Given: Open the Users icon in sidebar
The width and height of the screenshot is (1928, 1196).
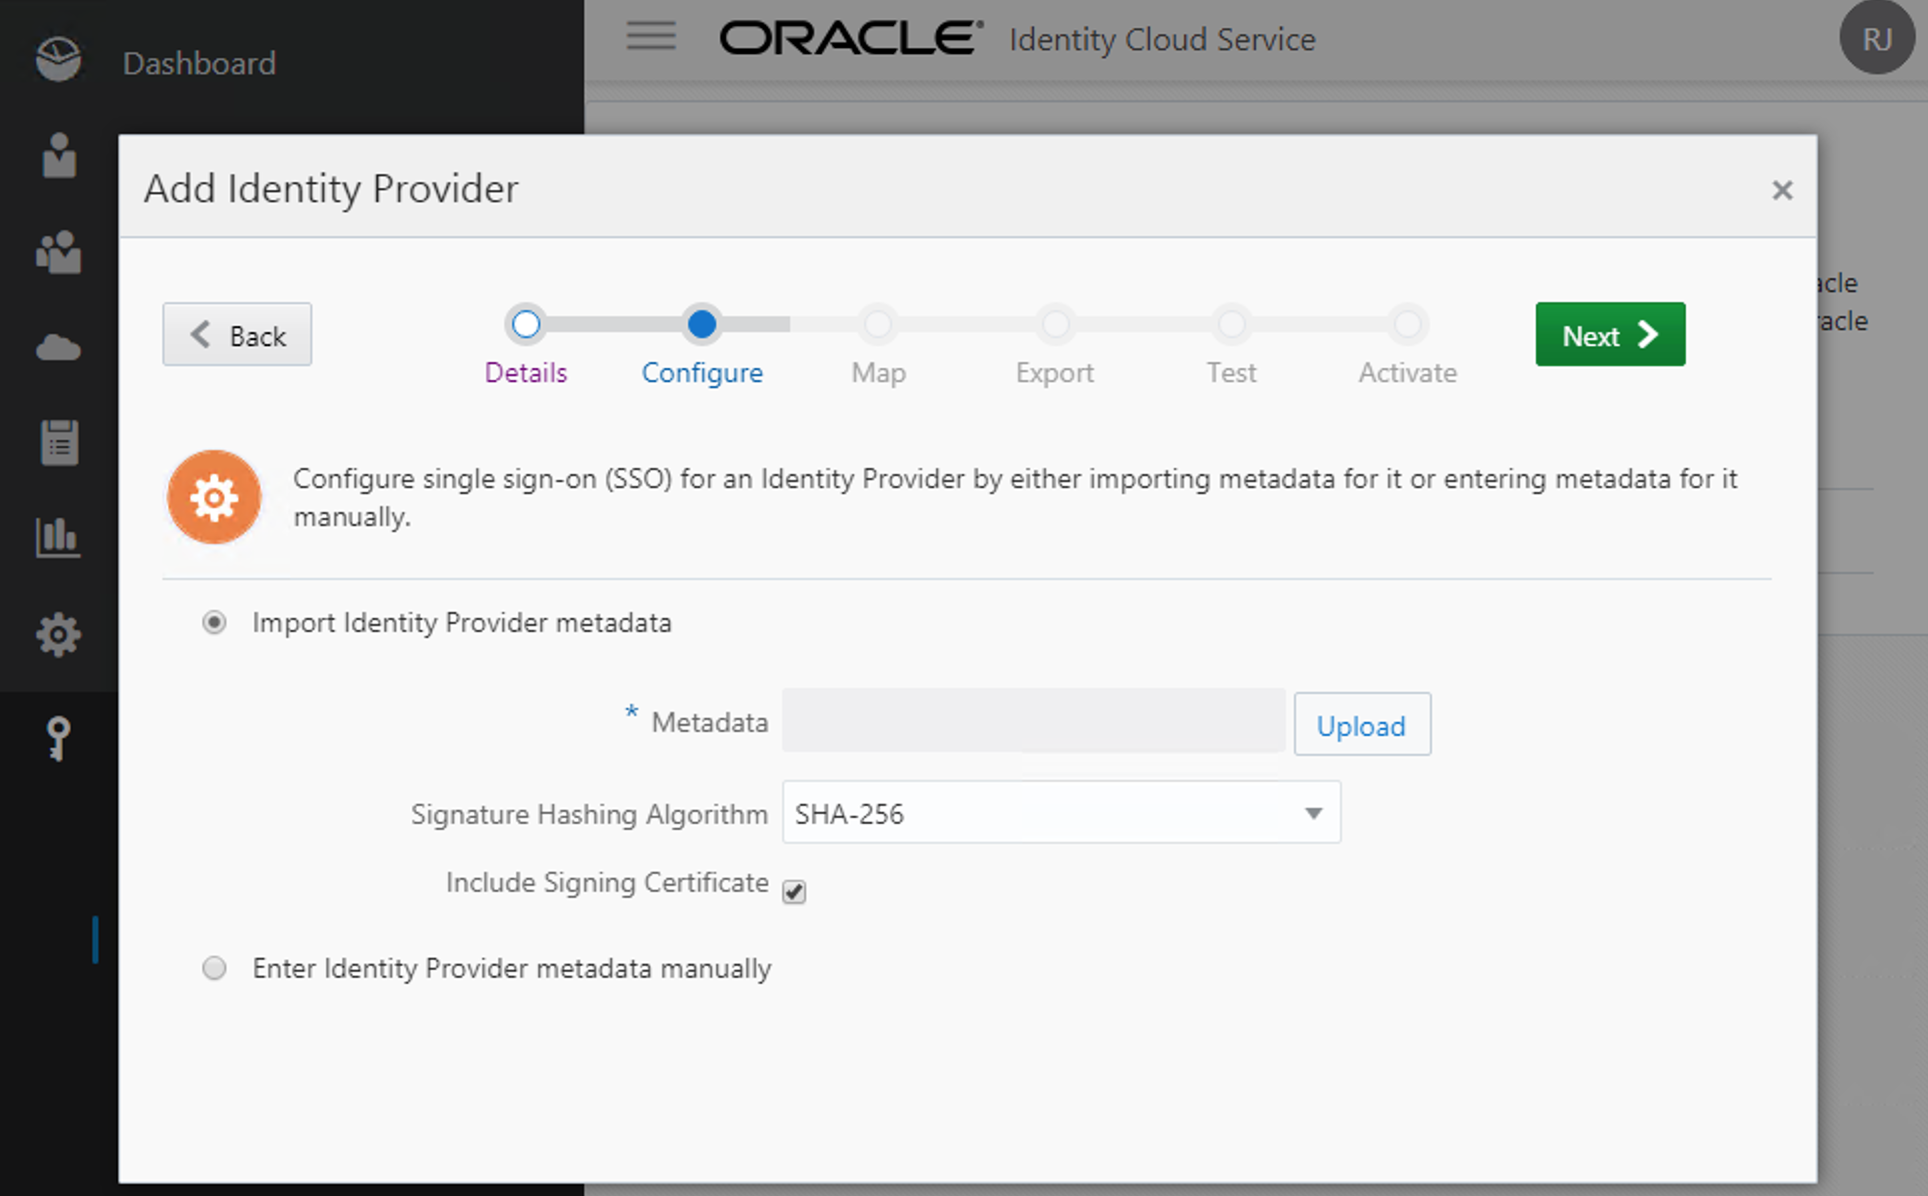Looking at the screenshot, I should [x=59, y=155].
